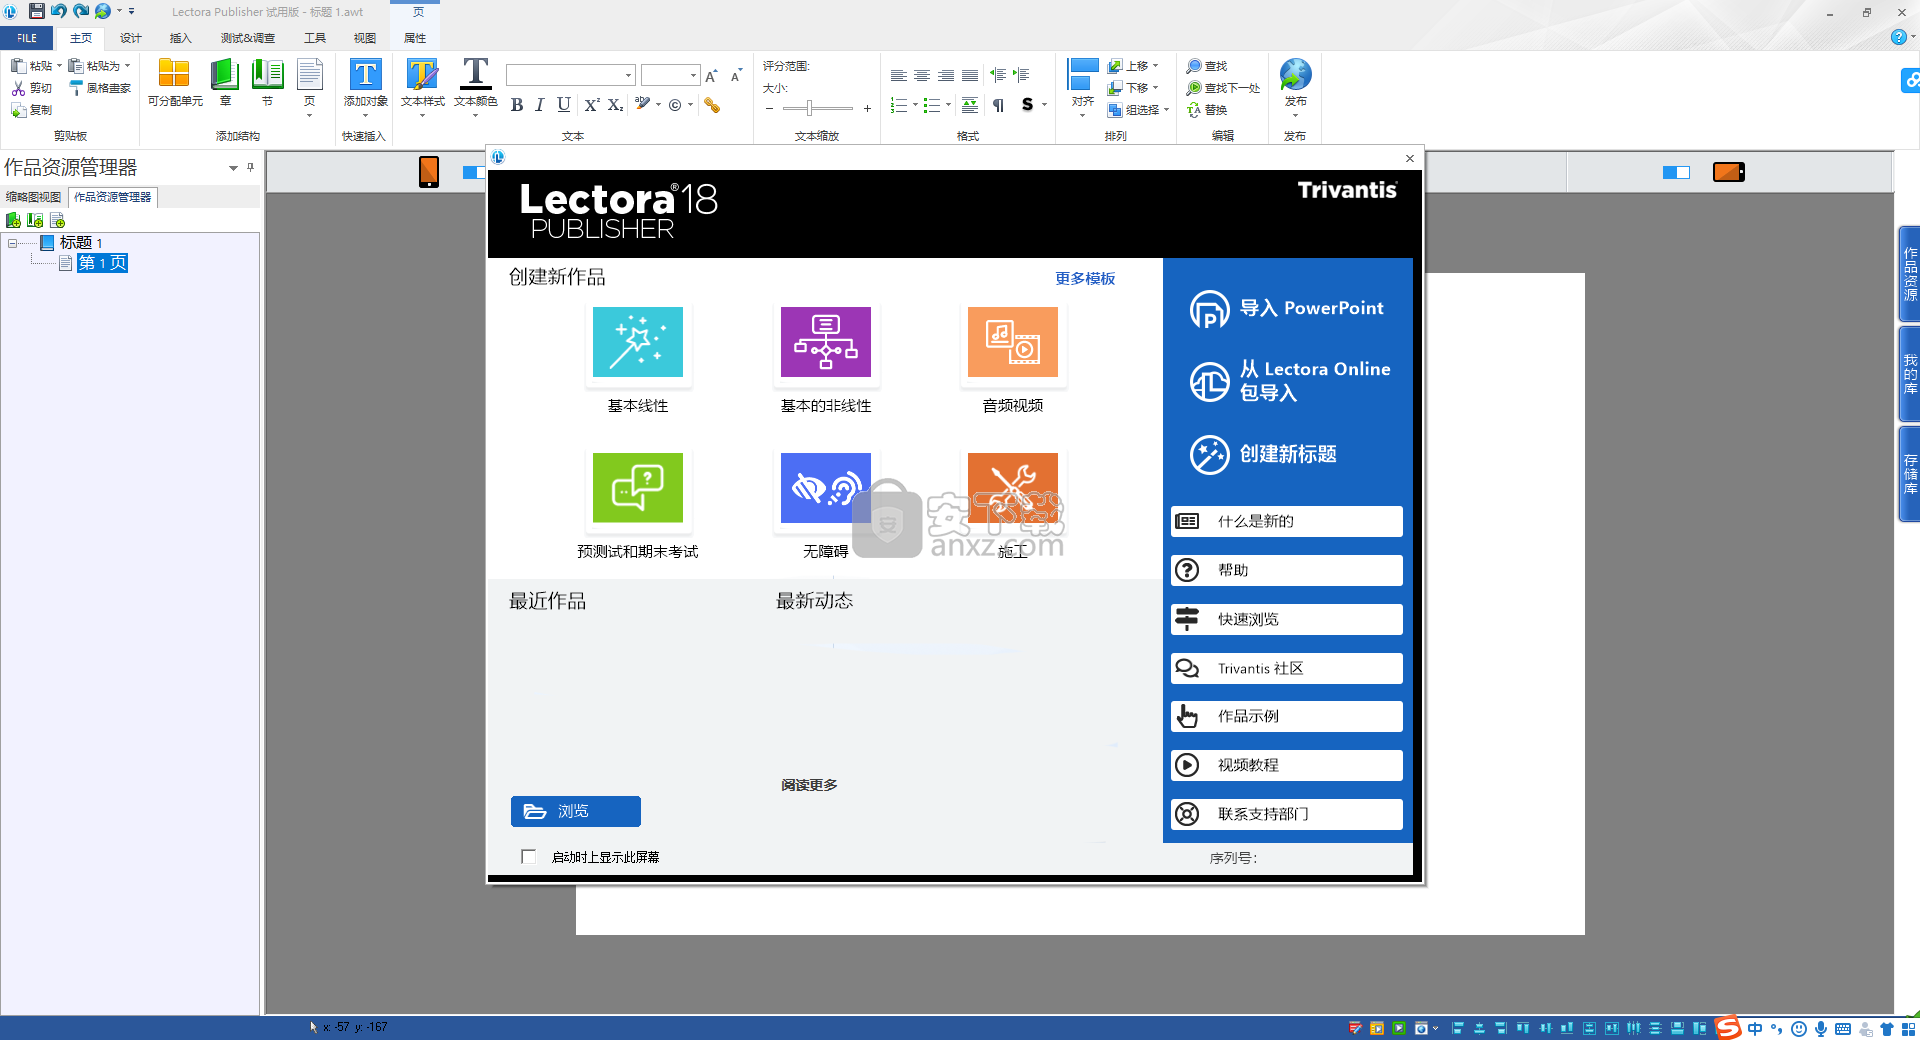Viewport: 1920px width, 1040px height.
Task: Switch to 缩略图视图 panel tab
Action: tap(33, 197)
